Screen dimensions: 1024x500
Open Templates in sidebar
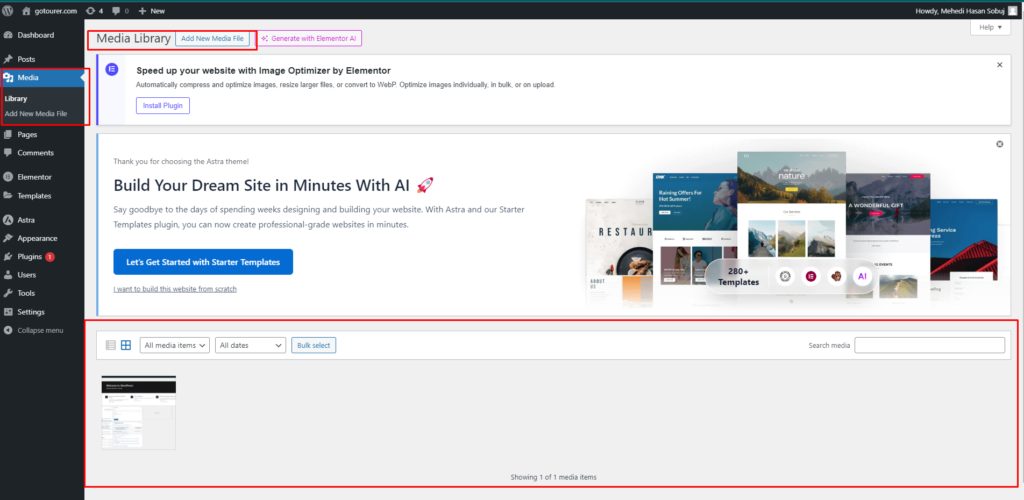click(x=42, y=196)
